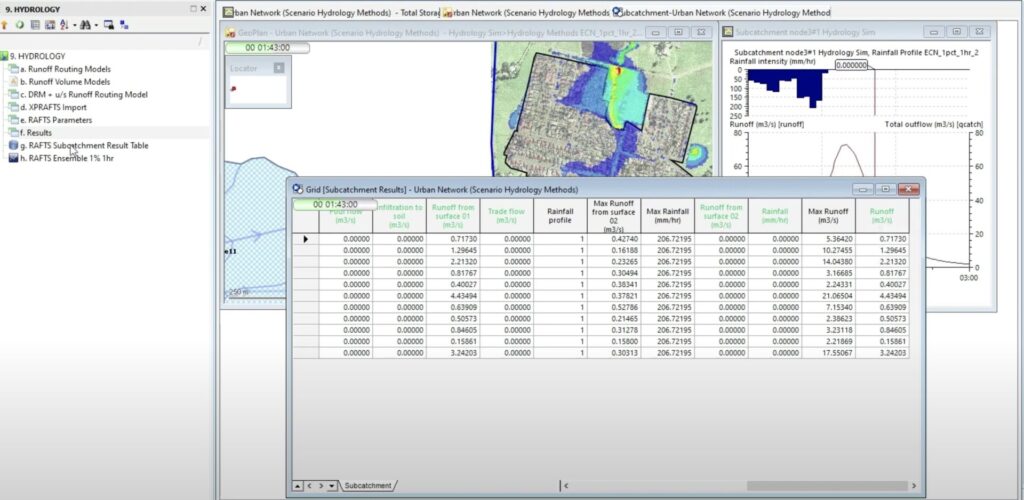This screenshot has height=500, width=1024.
Task: Open the binoculars find dropdown arrow
Action: click(95, 24)
